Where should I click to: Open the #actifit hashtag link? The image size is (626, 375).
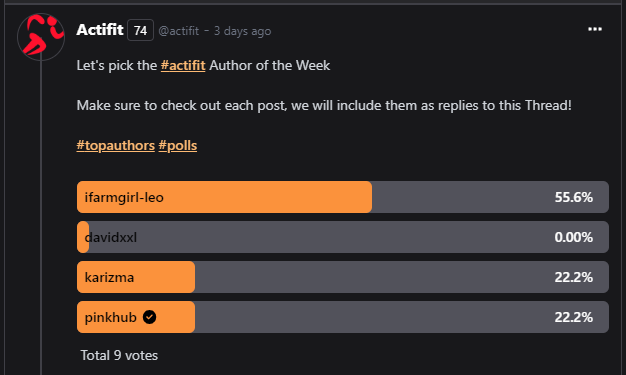tap(183, 65)
